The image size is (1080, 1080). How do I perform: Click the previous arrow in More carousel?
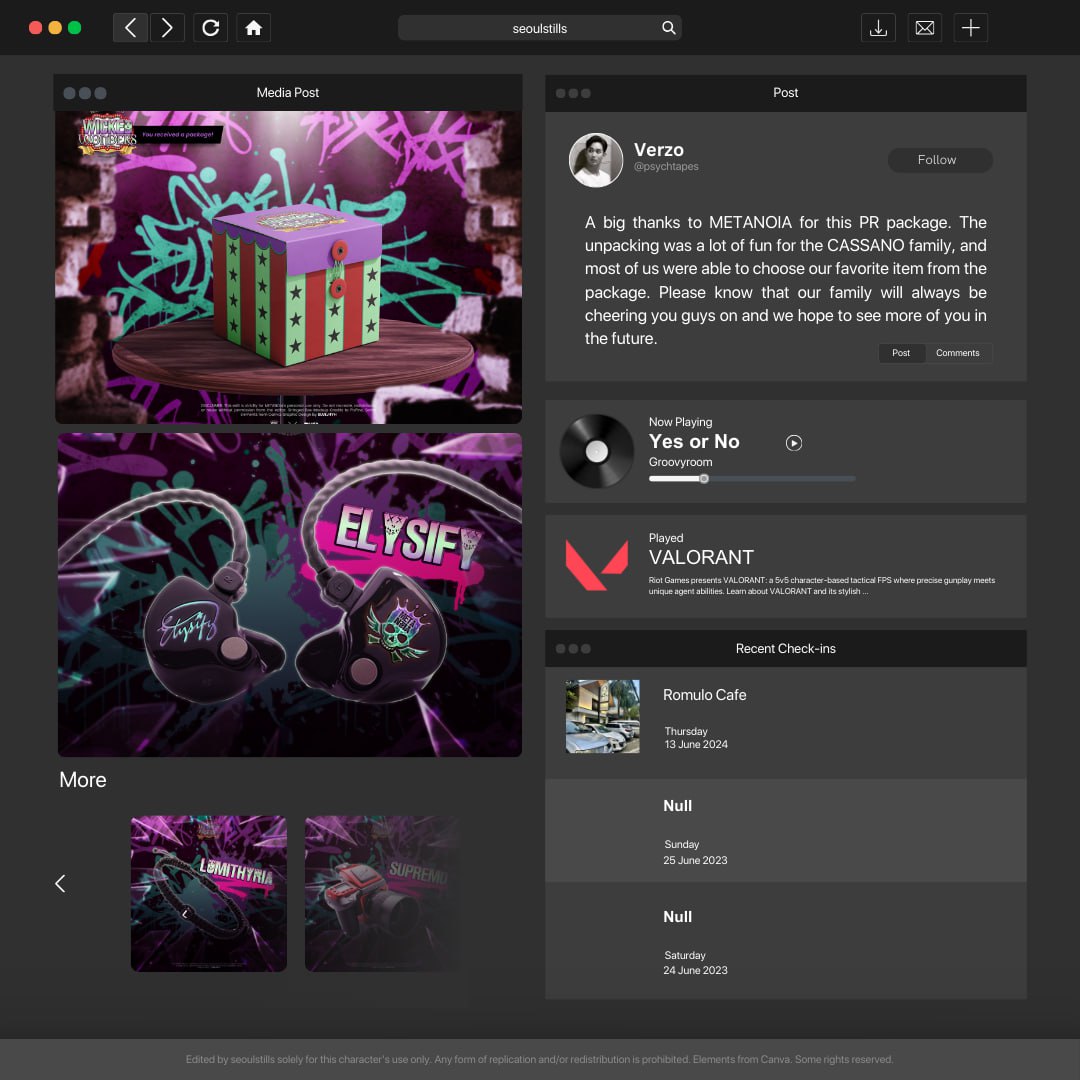click(x=61, y=884)
